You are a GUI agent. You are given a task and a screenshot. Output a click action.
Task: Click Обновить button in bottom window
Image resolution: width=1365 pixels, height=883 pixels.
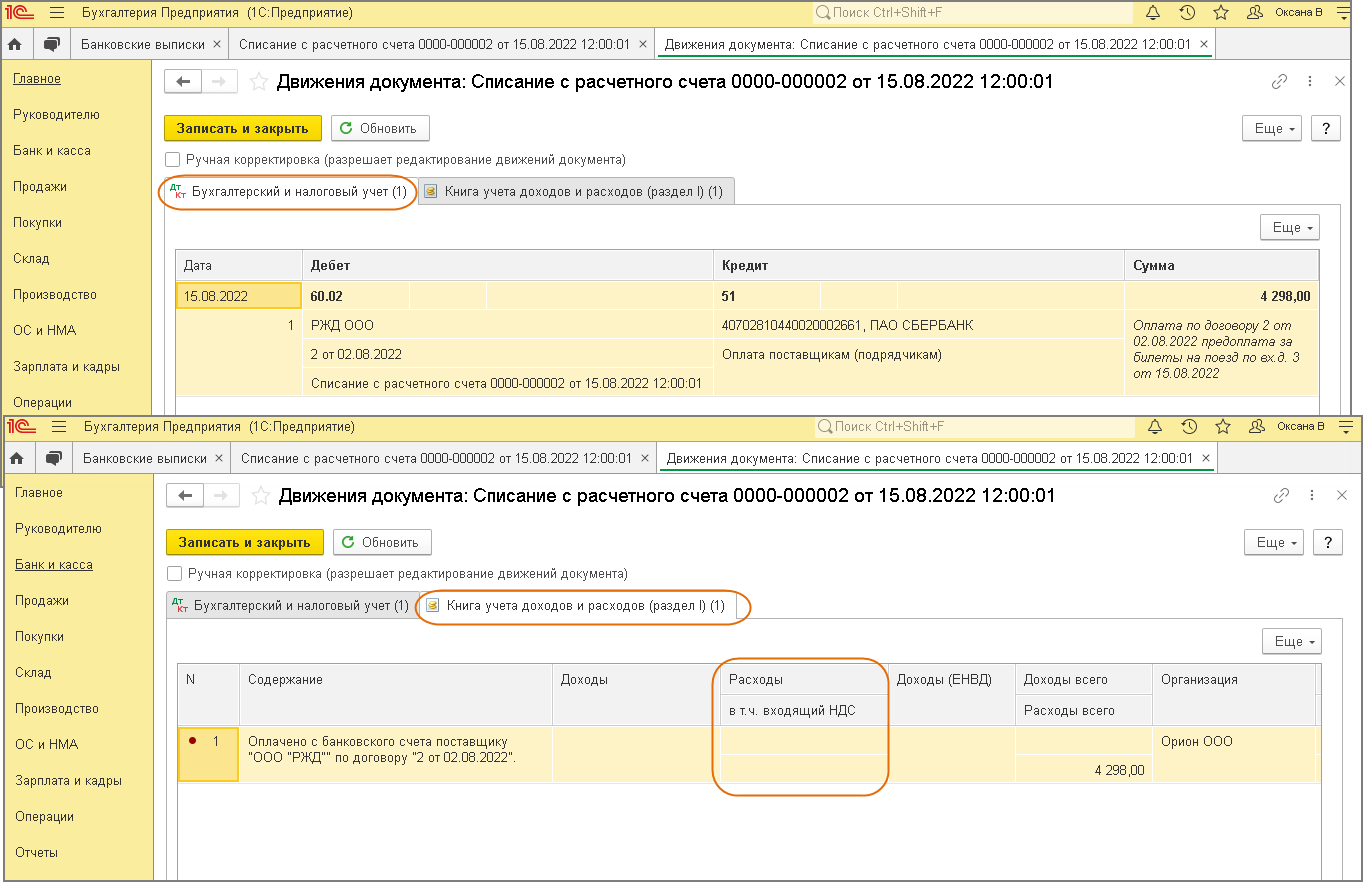click(382, 542)
